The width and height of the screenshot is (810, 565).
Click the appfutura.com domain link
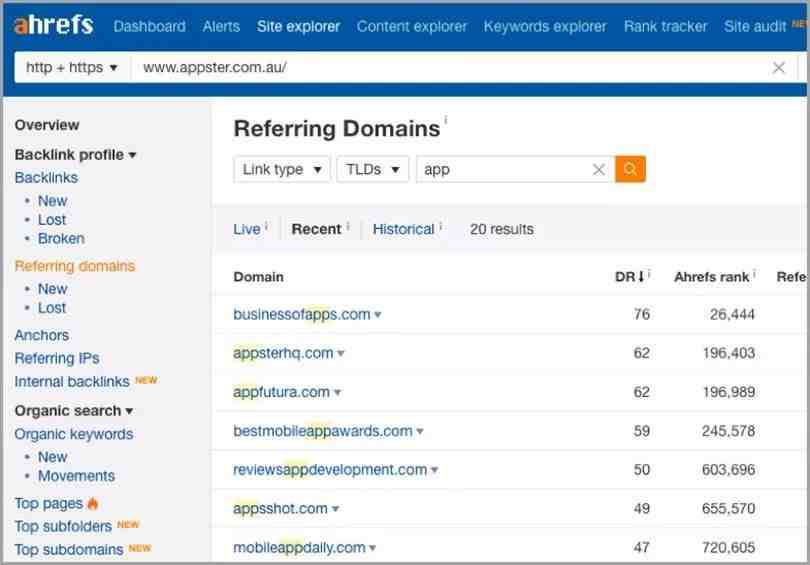(x=282, y=393)
